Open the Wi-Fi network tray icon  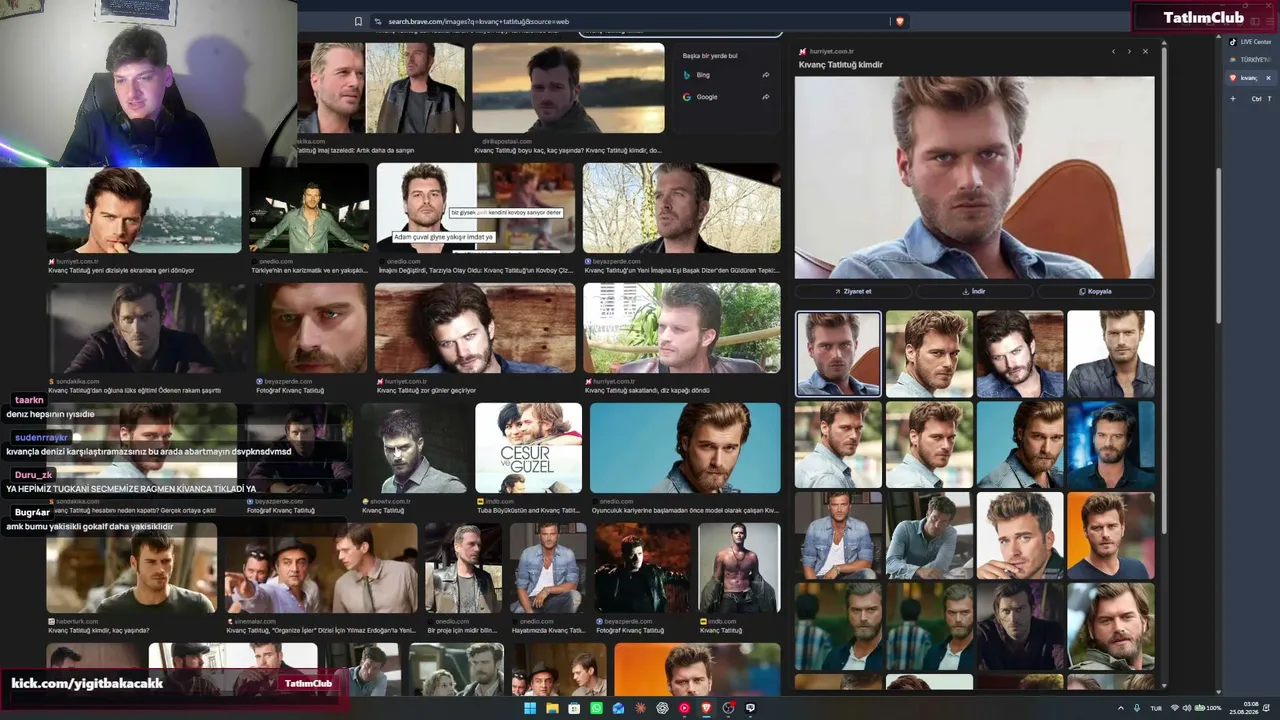coord(1174,708)
